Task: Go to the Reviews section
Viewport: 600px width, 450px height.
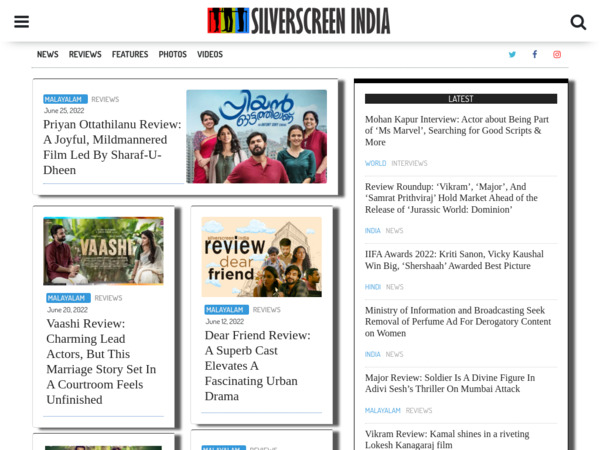Action: [x=85, y=54]
